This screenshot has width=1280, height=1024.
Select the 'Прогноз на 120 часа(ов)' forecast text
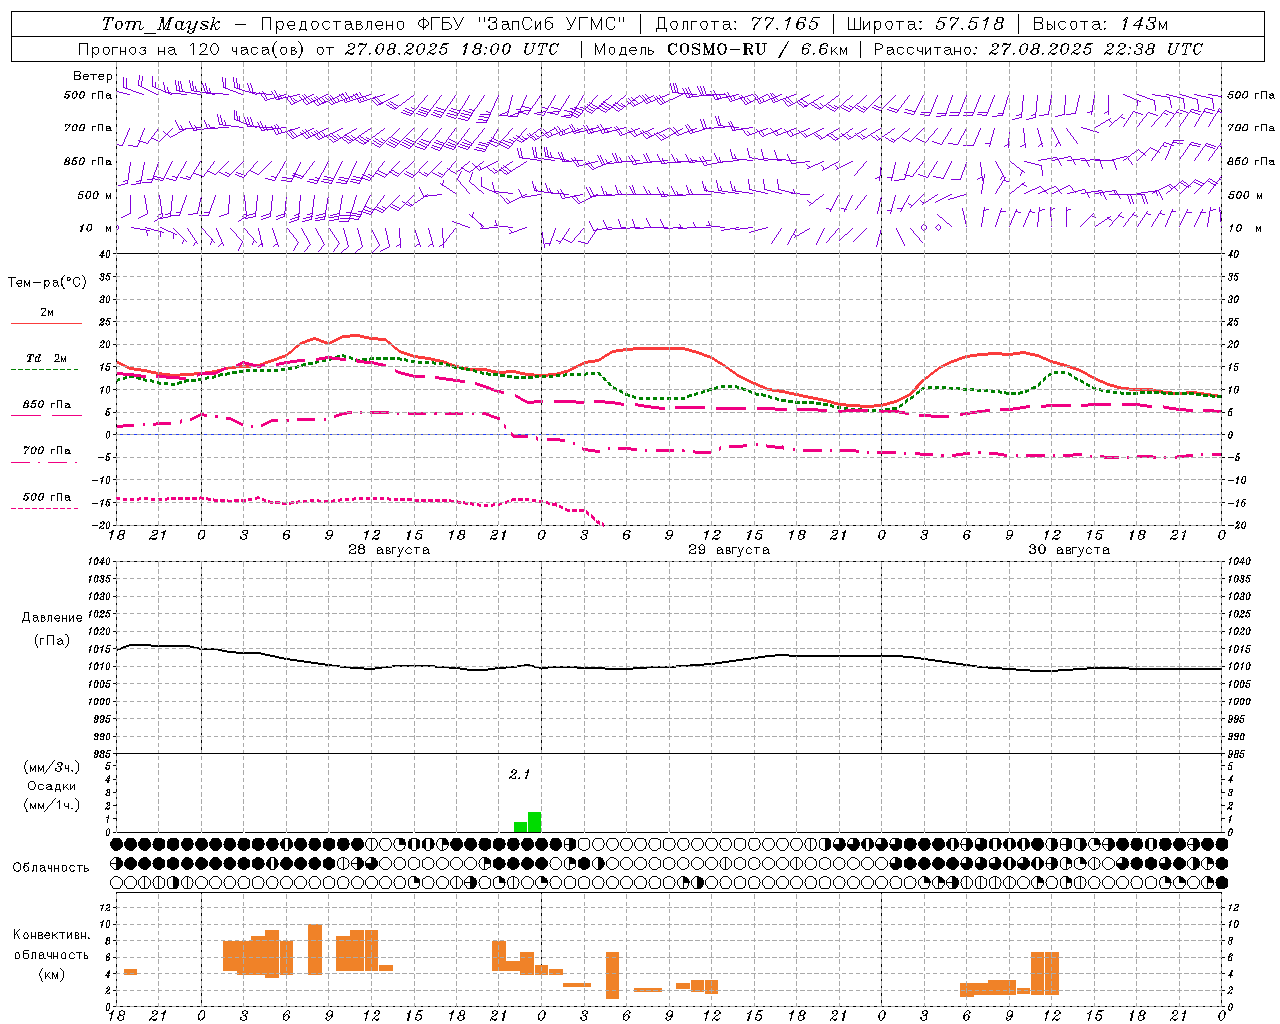[192, 49]
